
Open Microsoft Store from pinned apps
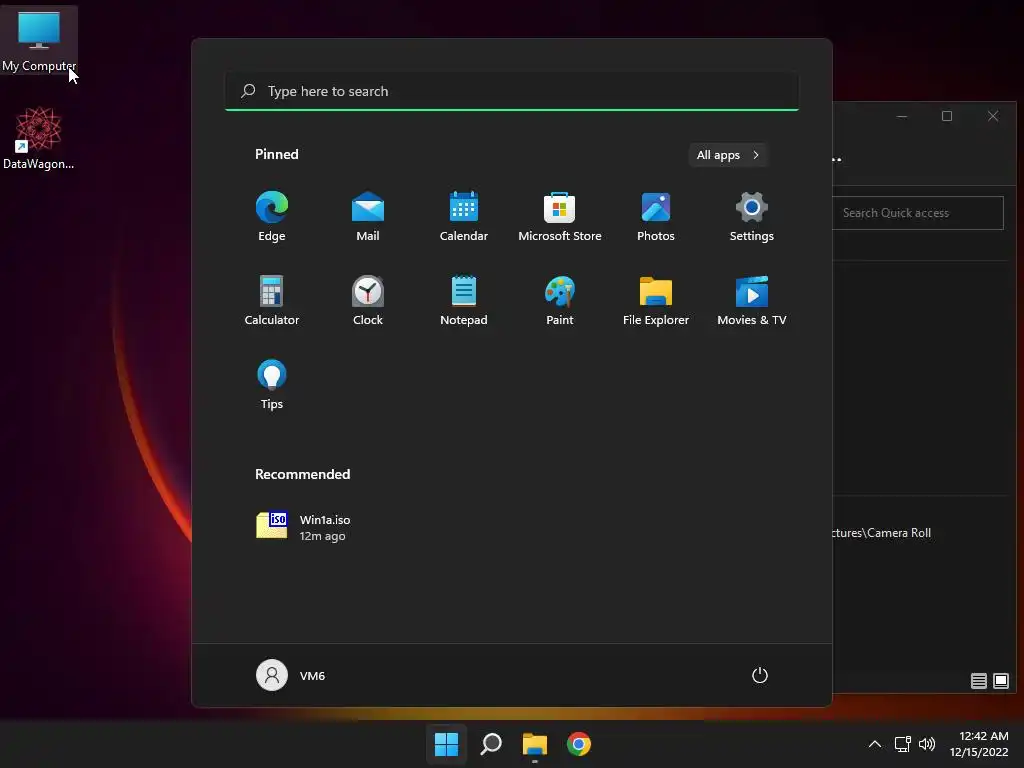click(x=560, y=216)
